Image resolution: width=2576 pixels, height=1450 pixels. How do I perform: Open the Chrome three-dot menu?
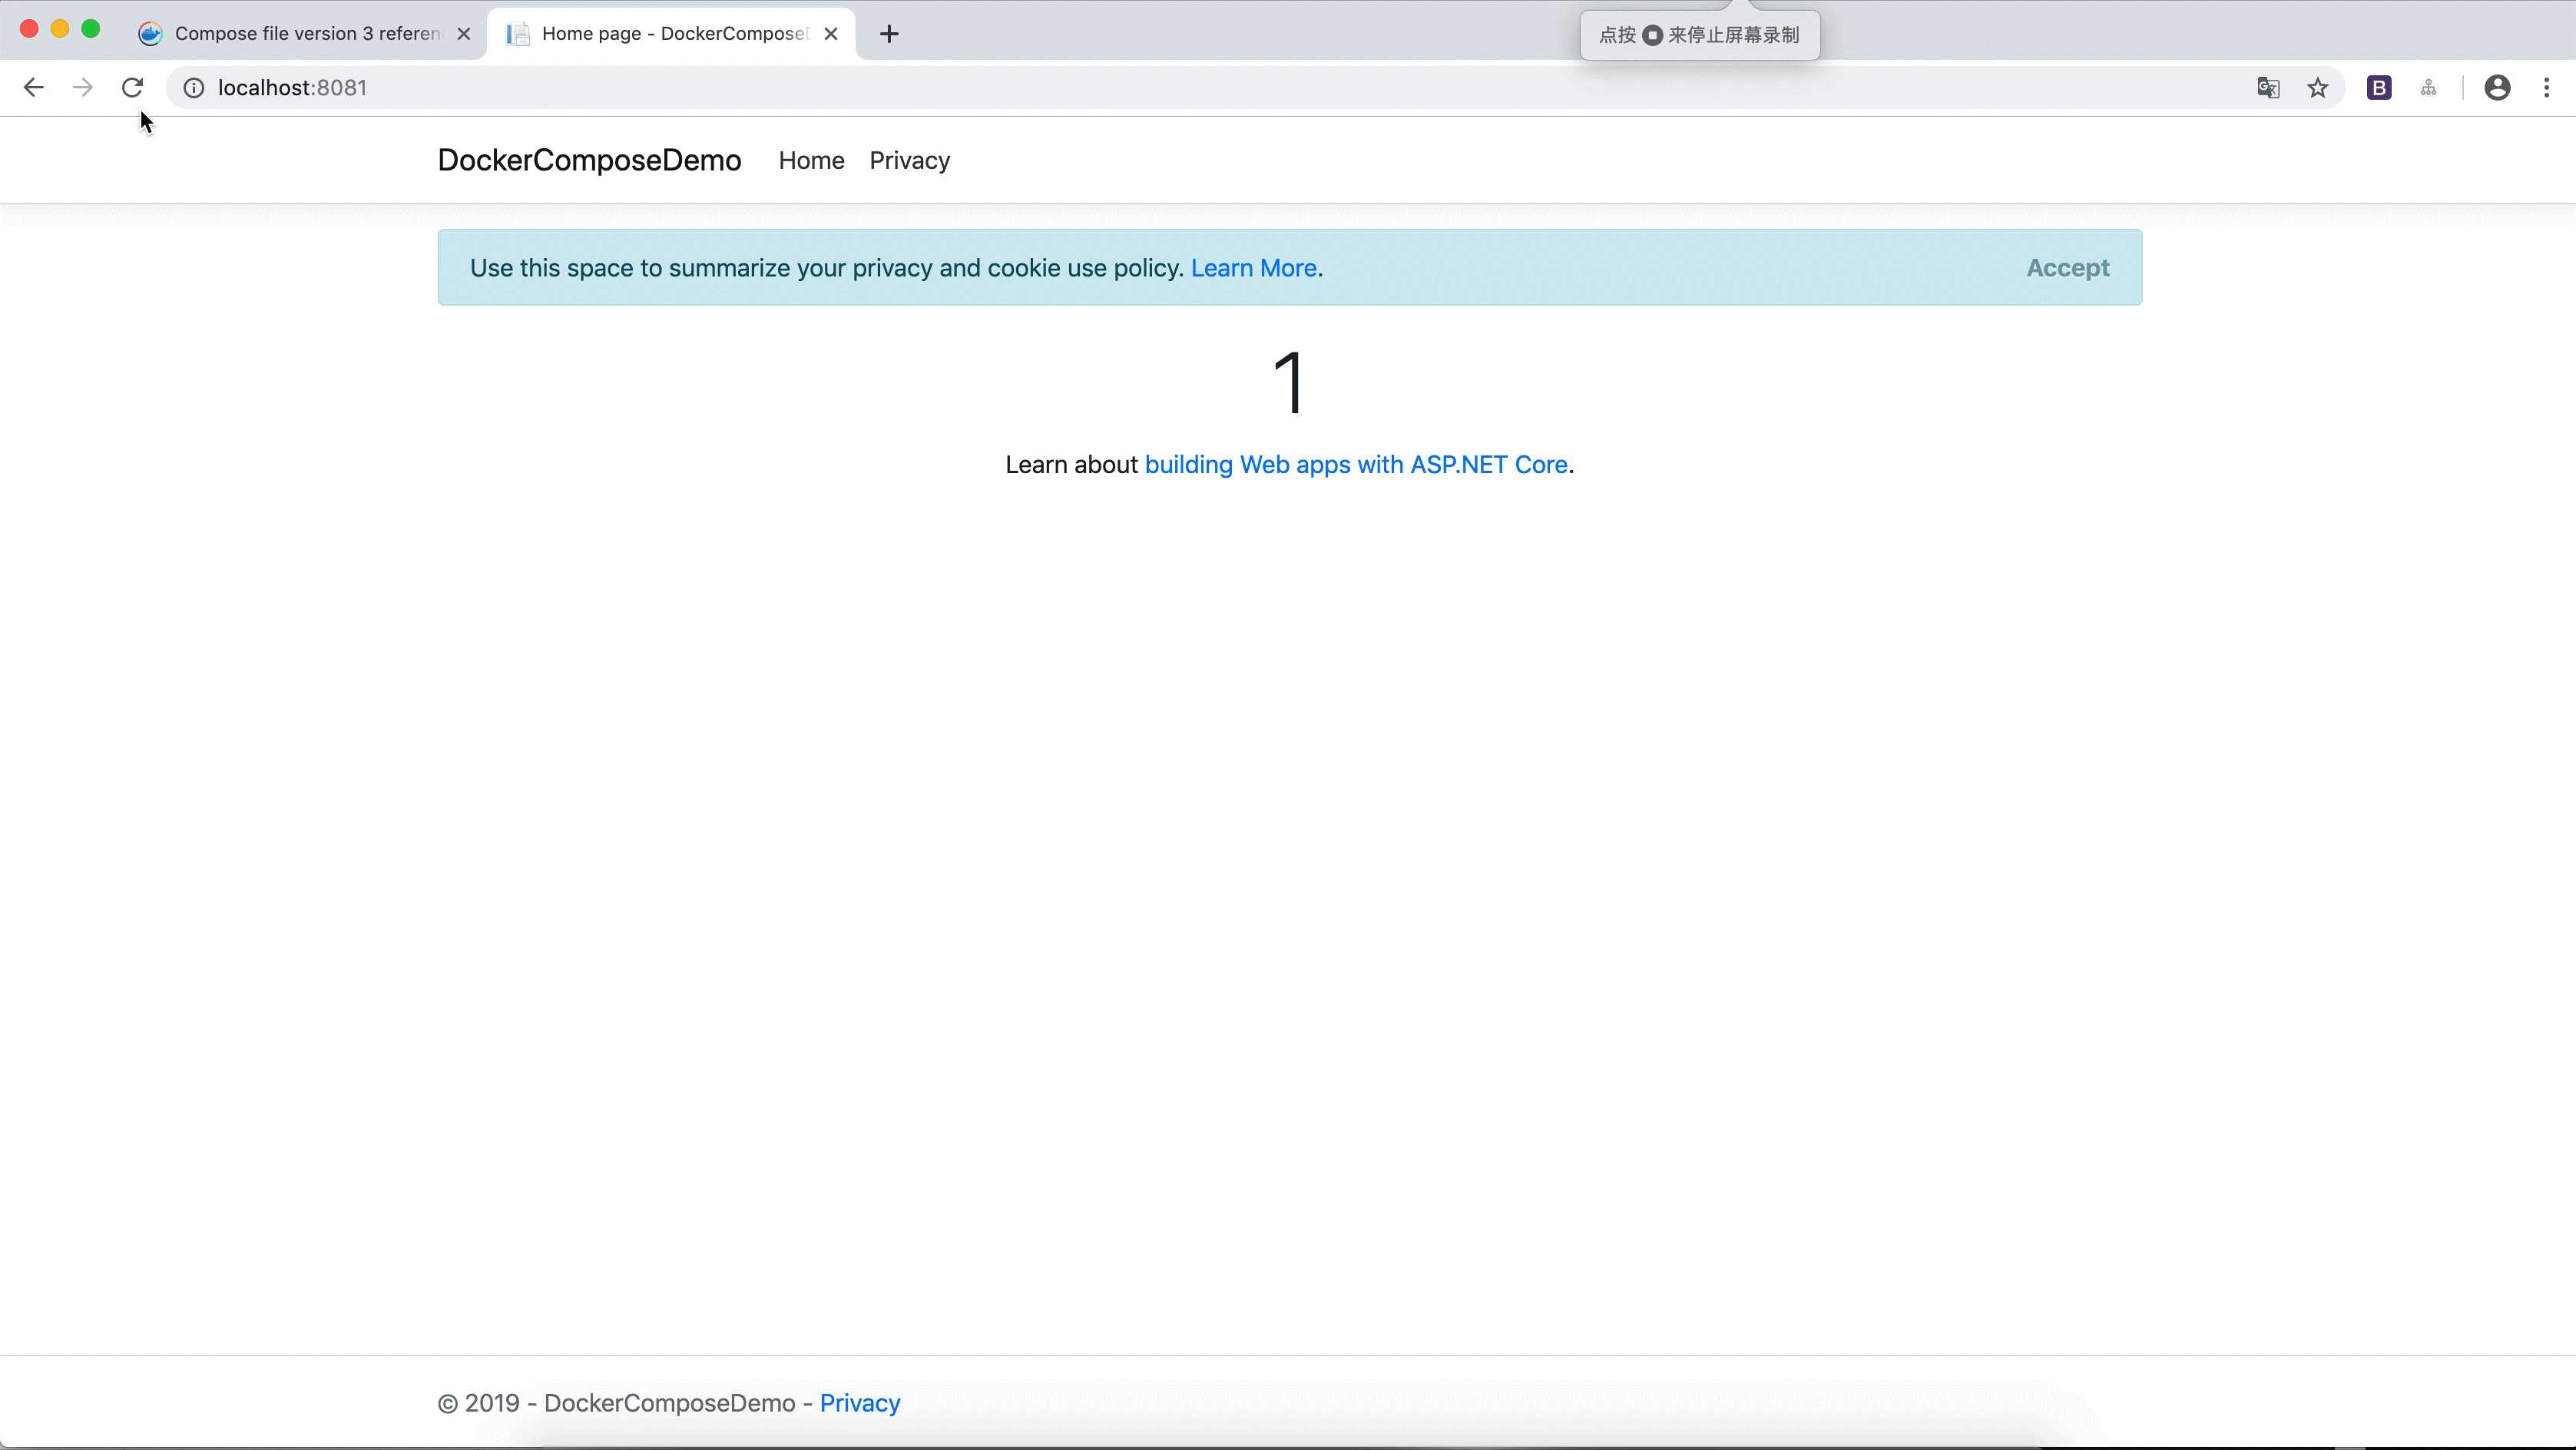click(2546, 88)
